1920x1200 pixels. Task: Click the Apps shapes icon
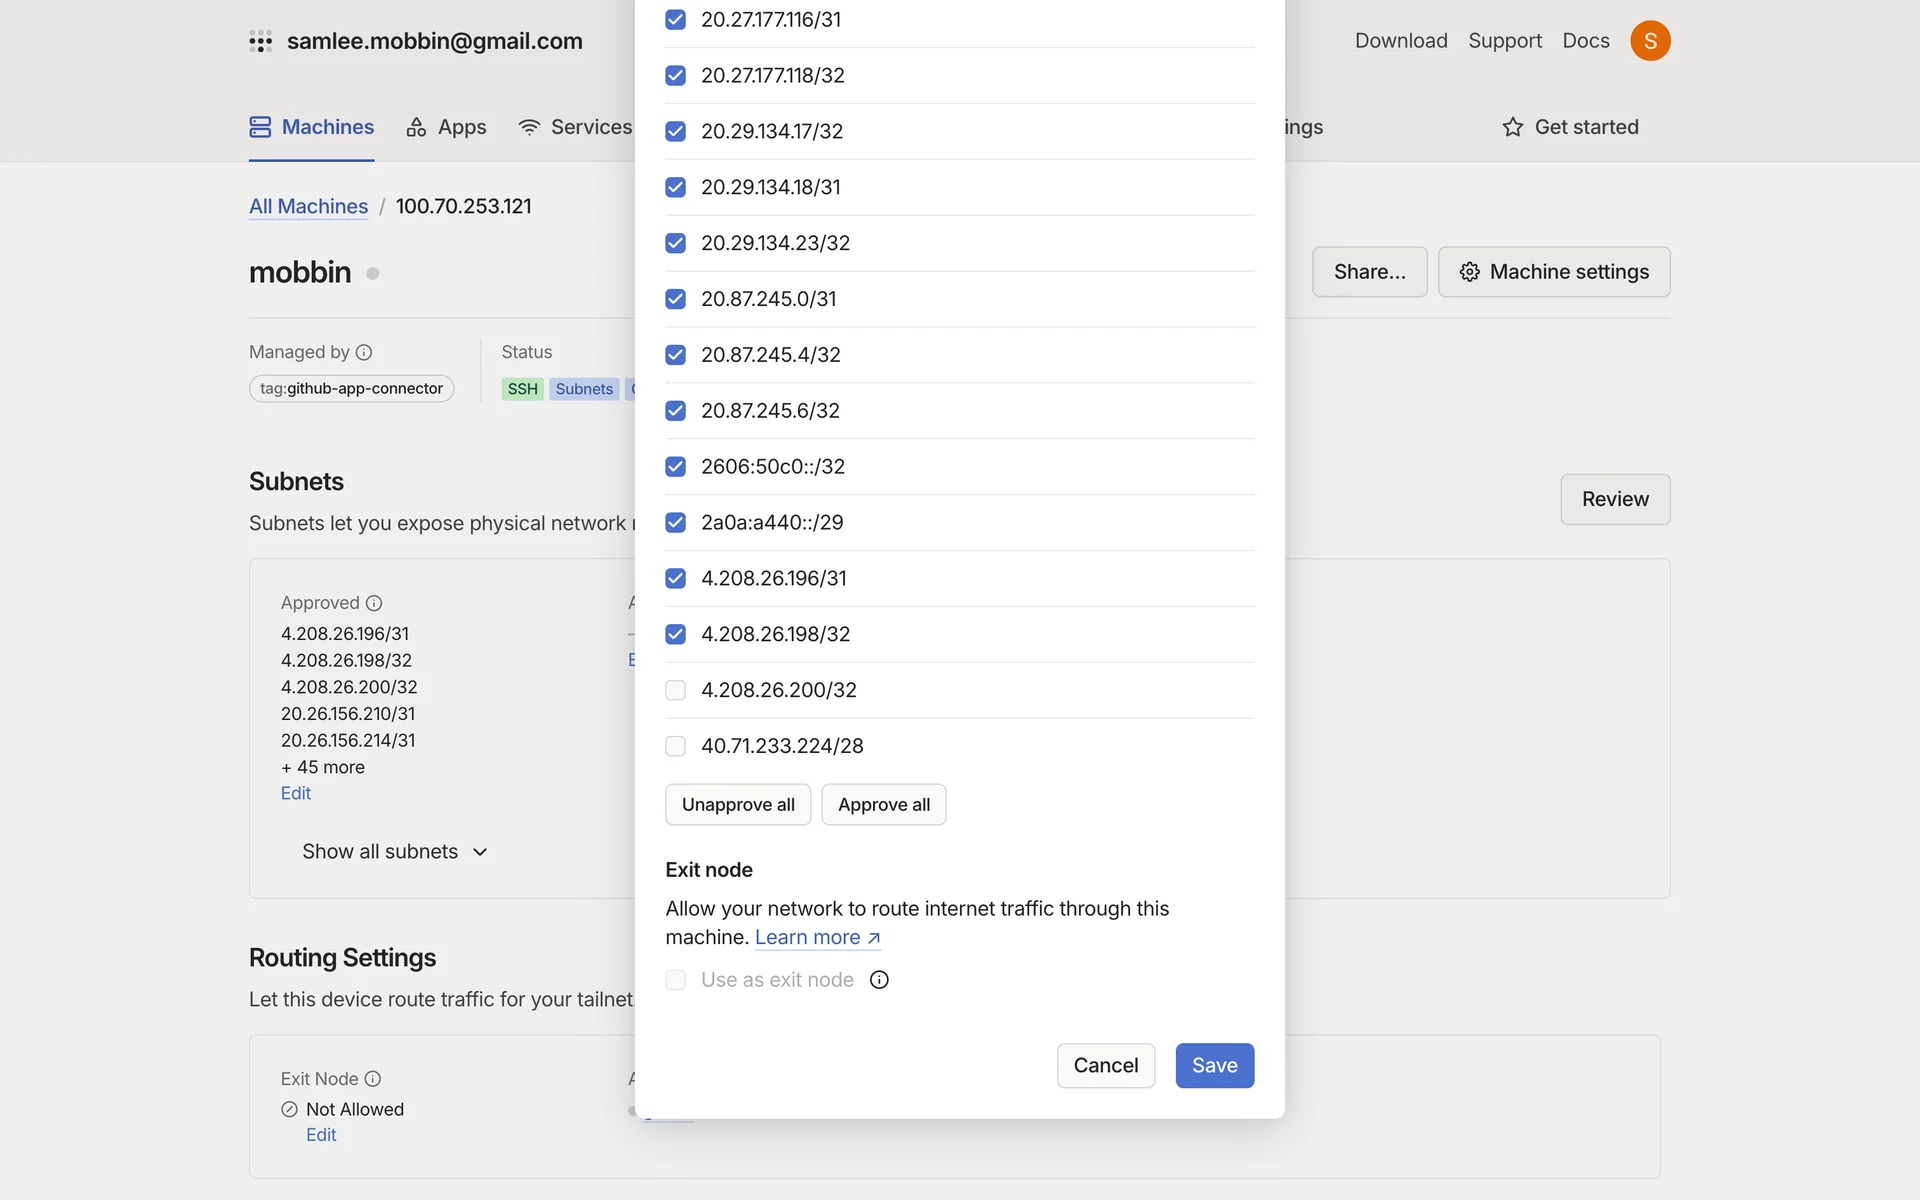click(x=416, y=127)
